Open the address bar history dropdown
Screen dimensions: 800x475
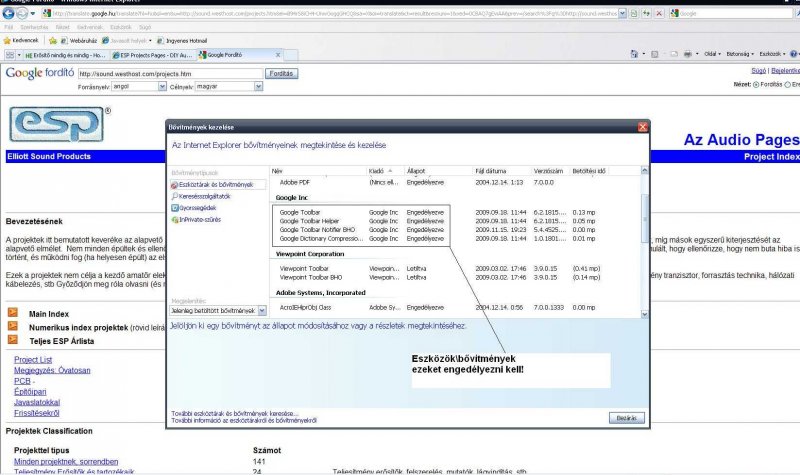point(622,13)
